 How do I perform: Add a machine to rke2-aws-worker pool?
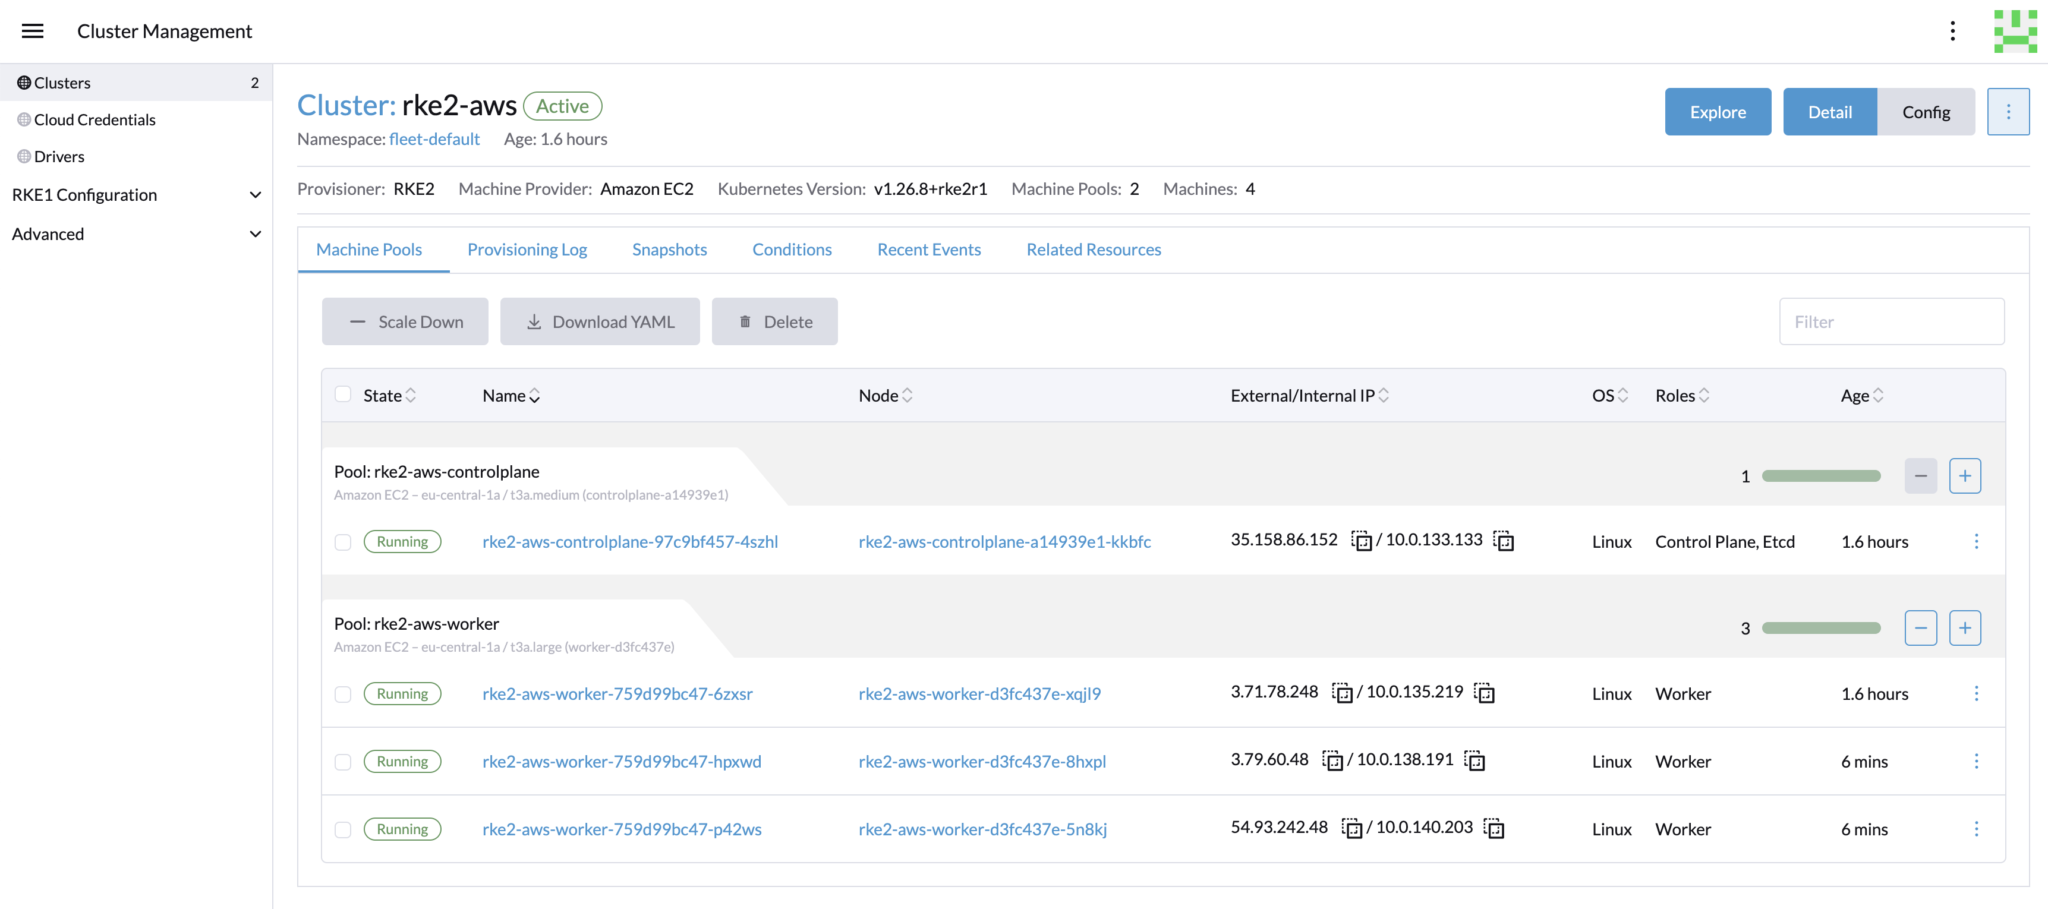tap(1964, 628)
